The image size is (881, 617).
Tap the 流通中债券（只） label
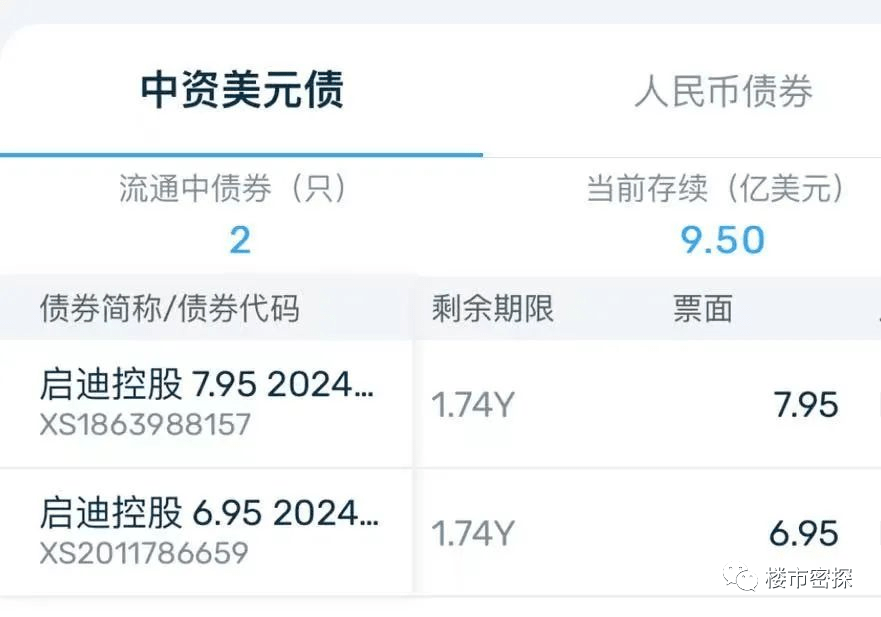233,189
